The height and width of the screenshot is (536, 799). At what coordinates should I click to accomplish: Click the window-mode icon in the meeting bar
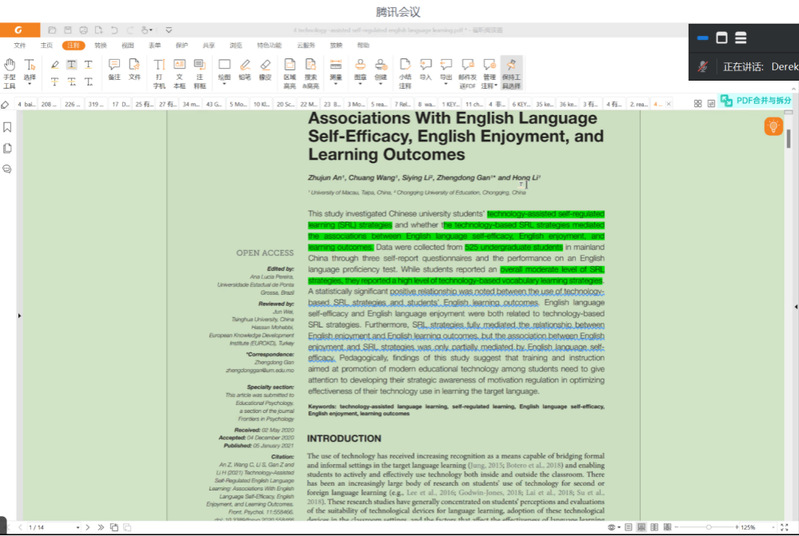722,38
